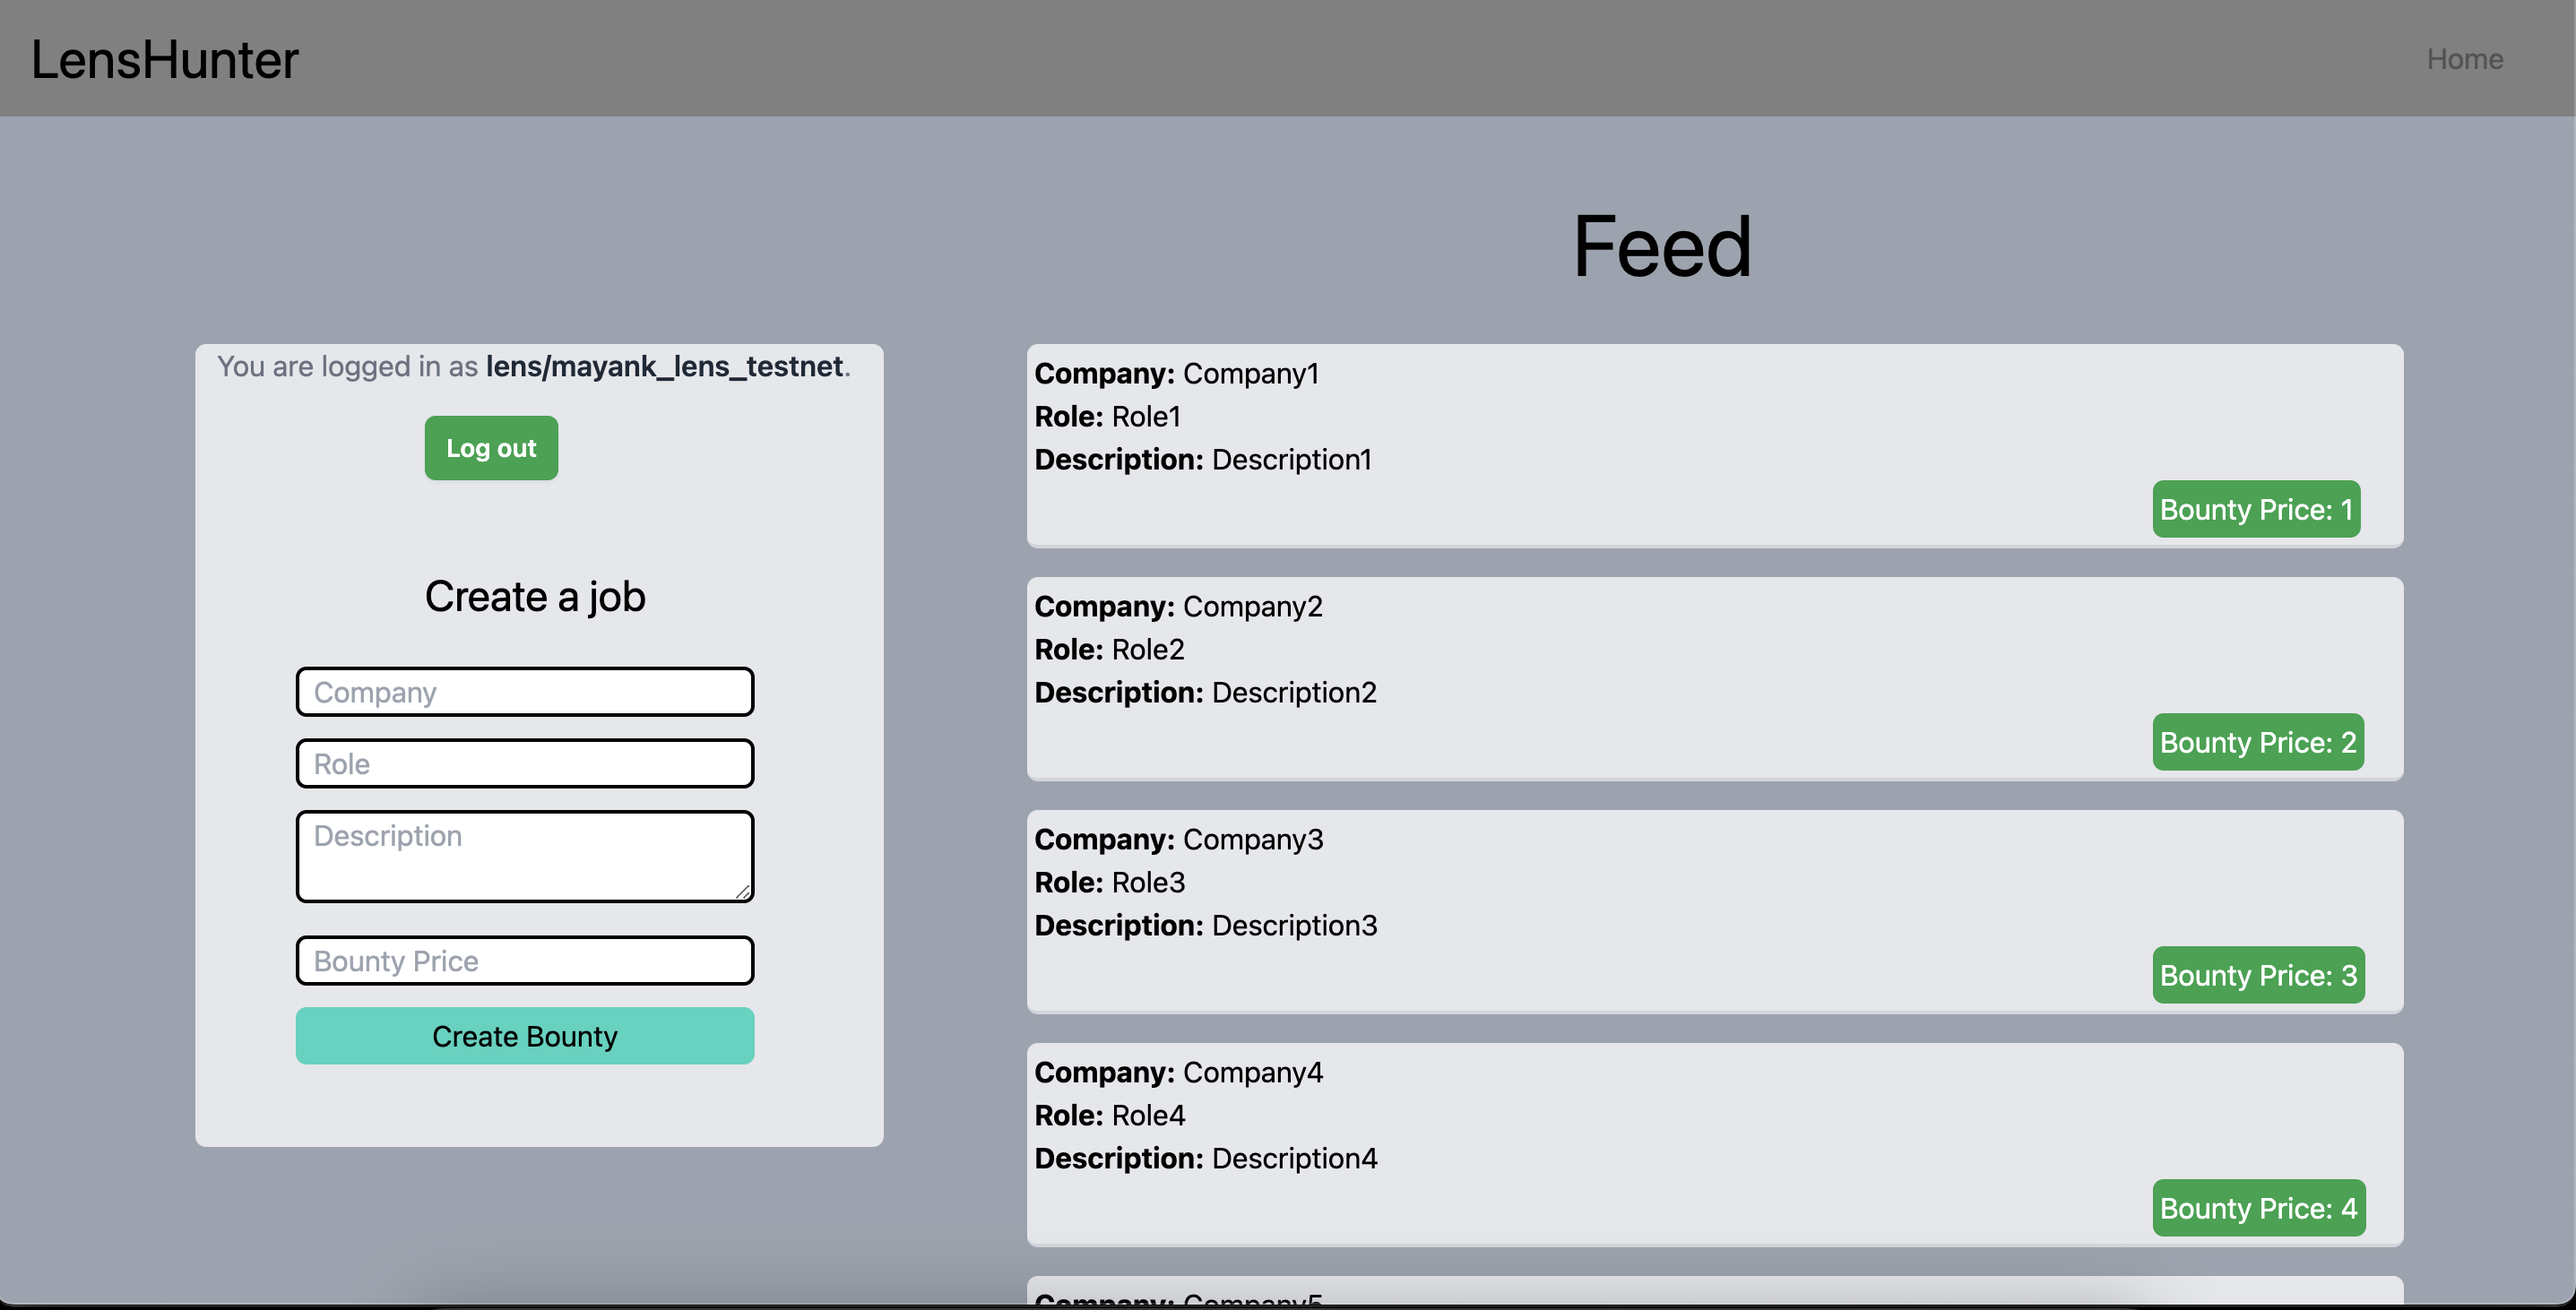Select the Company3 feed card
Image resolution: width=2576 pixels, height=1310 pixels.
[x=1714, y=911]
